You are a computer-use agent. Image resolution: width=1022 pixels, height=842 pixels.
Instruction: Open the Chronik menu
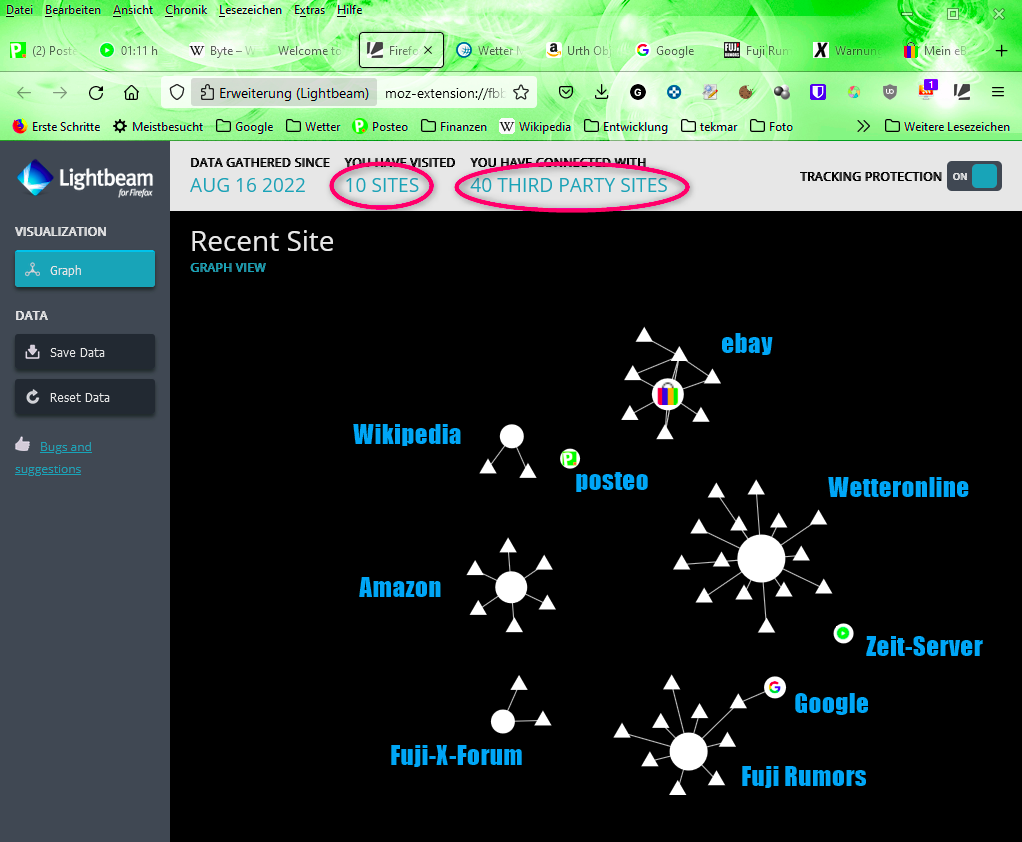point(186,9)
